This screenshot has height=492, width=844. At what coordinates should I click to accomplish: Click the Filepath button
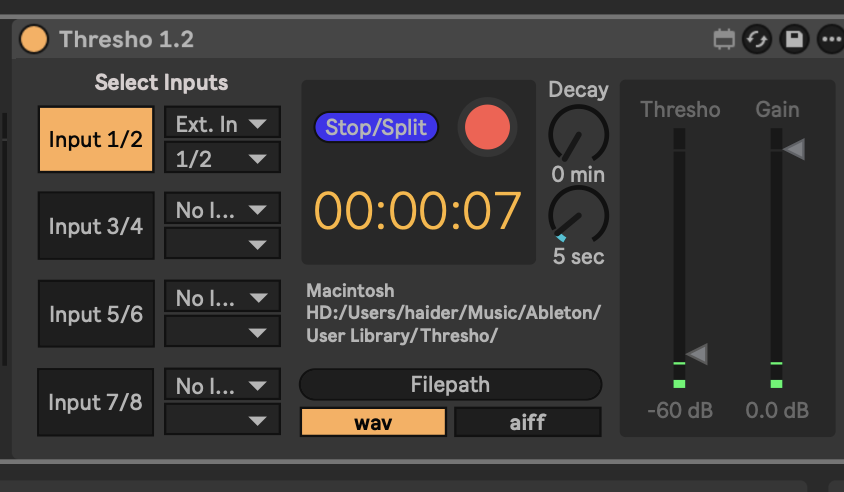tap(450, 385)
